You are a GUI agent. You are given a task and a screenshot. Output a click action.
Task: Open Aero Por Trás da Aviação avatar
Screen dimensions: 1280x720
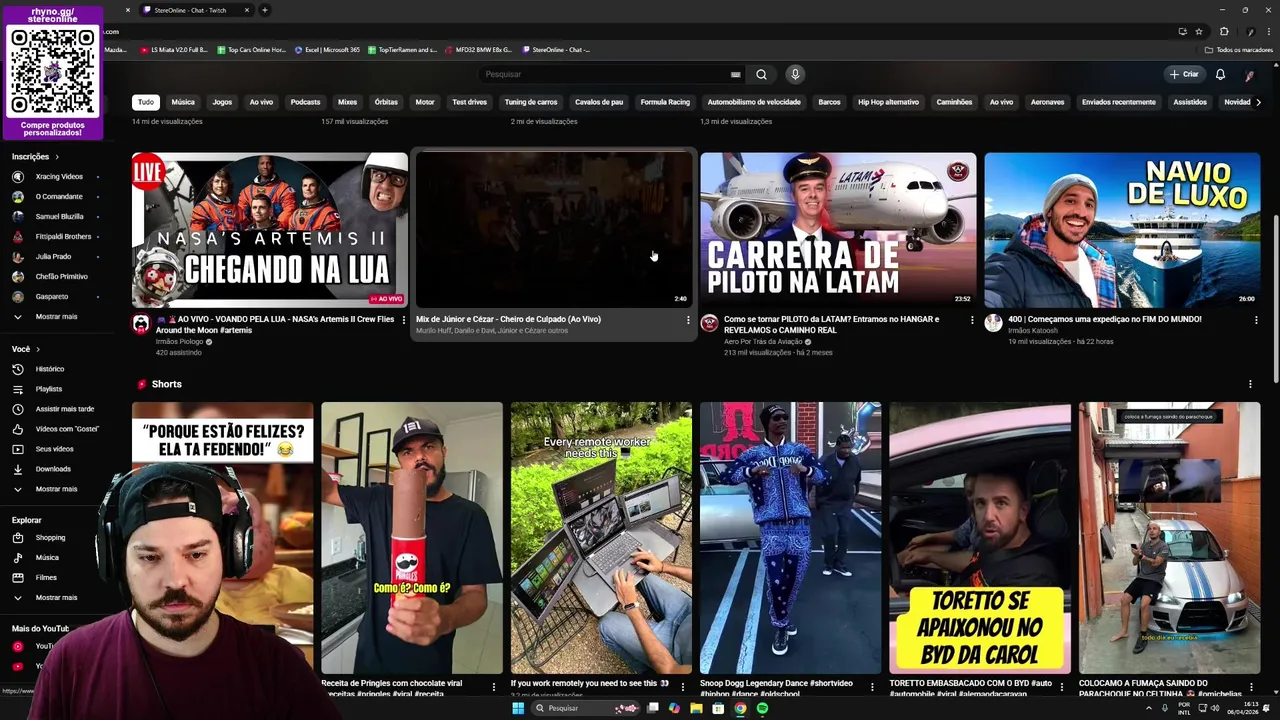point(709,323)
